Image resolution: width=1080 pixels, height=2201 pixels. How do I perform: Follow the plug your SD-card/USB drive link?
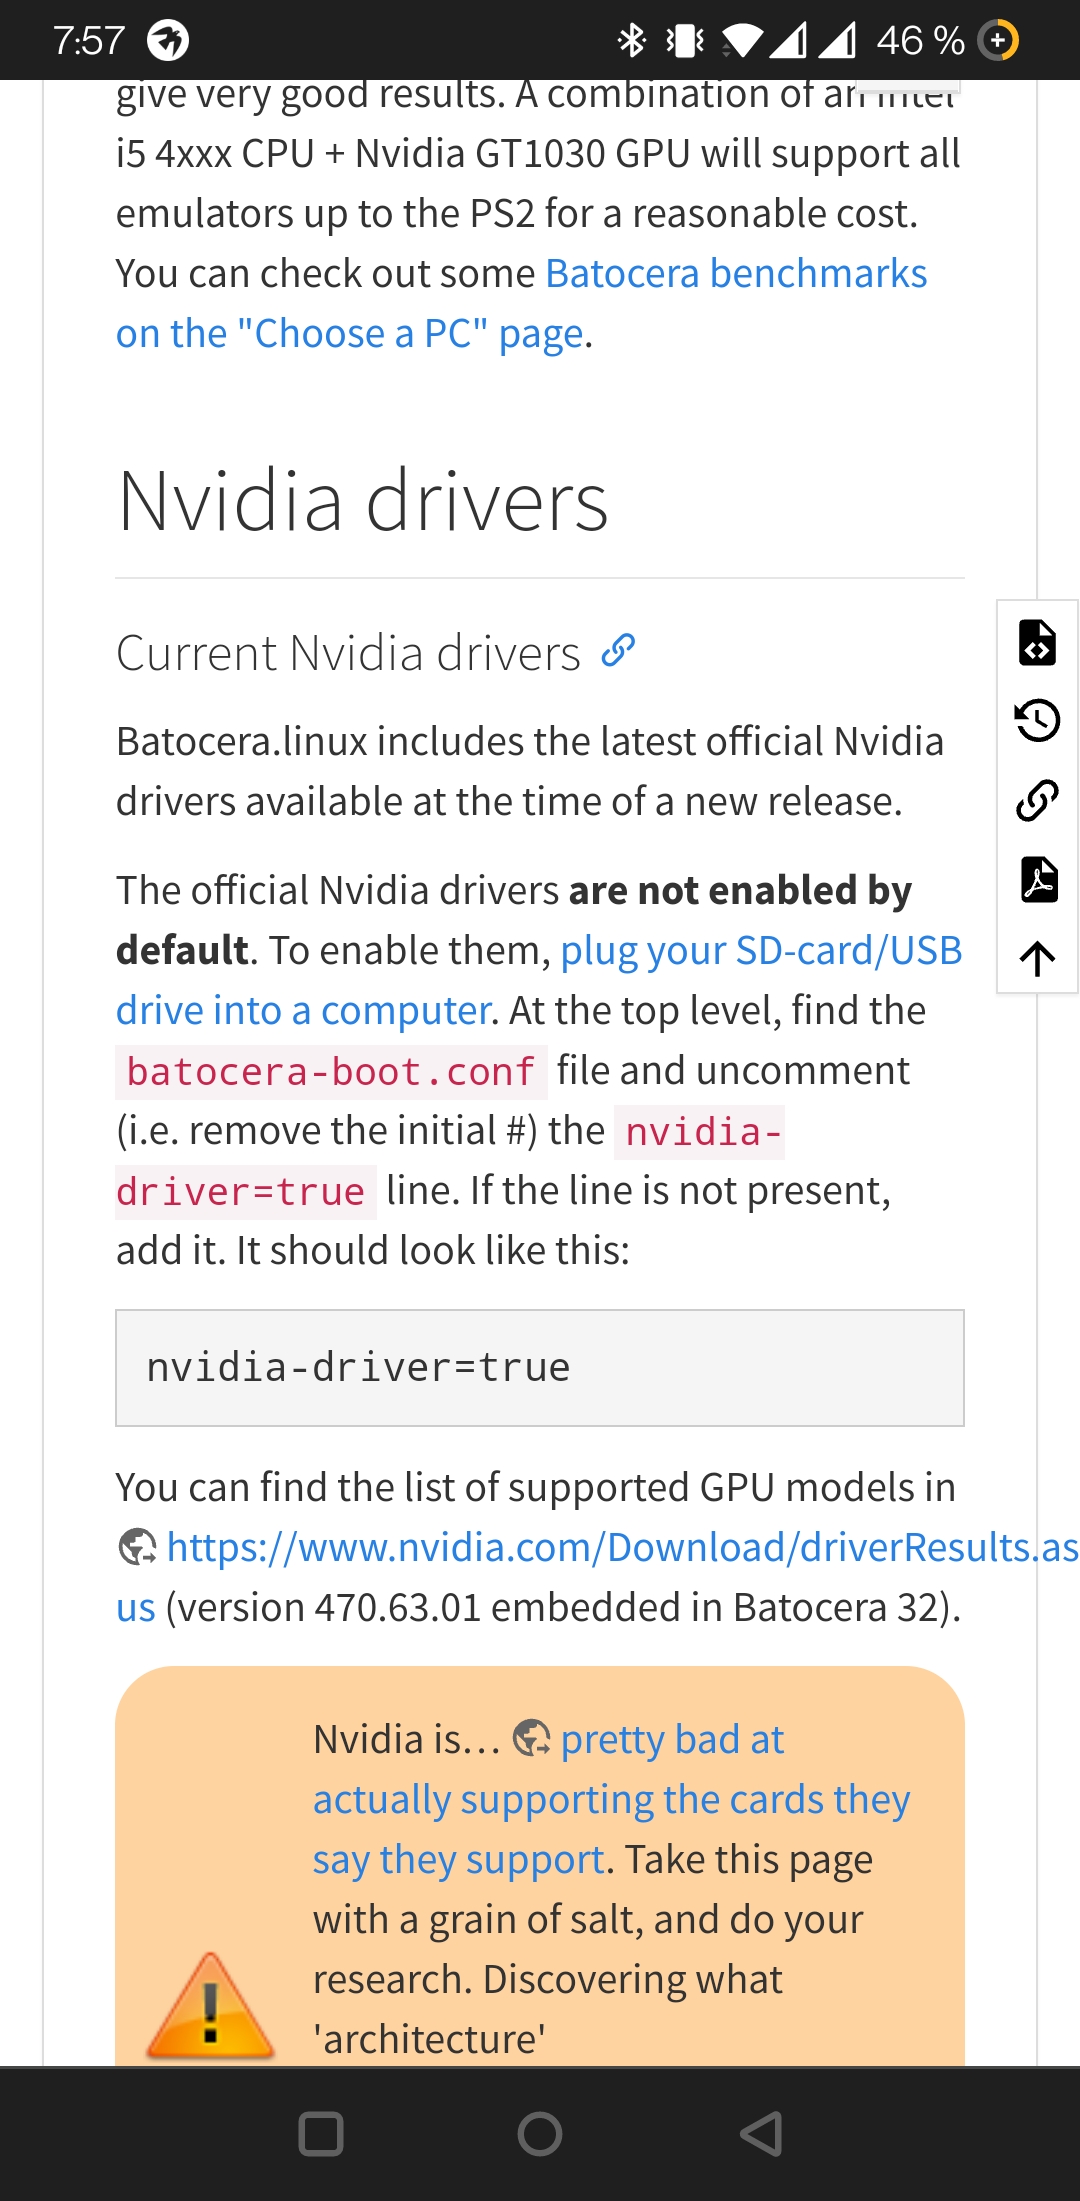(x=539, y=980)
